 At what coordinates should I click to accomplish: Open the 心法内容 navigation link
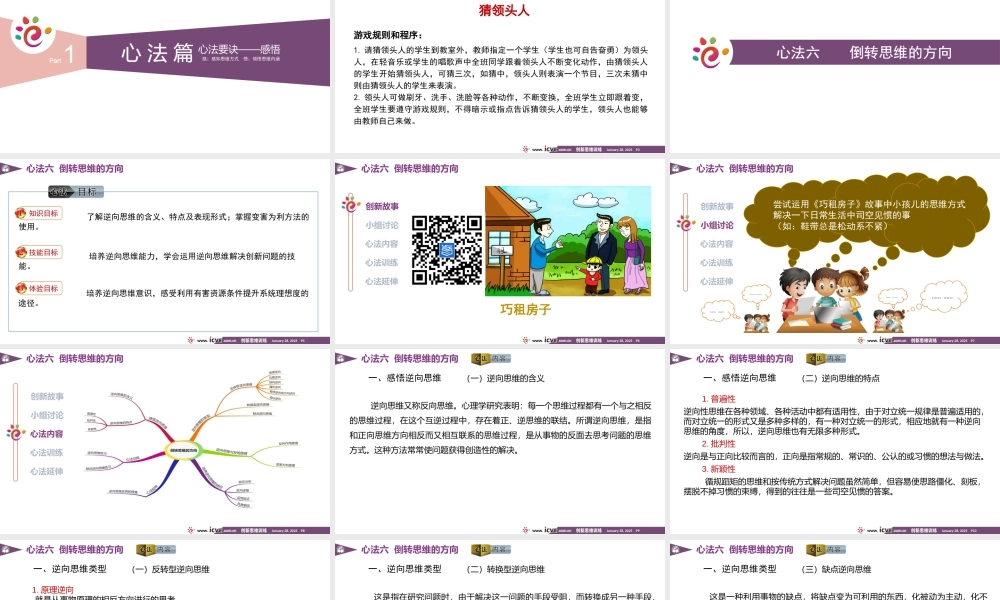pyautogui.click(x=383, y=244)
